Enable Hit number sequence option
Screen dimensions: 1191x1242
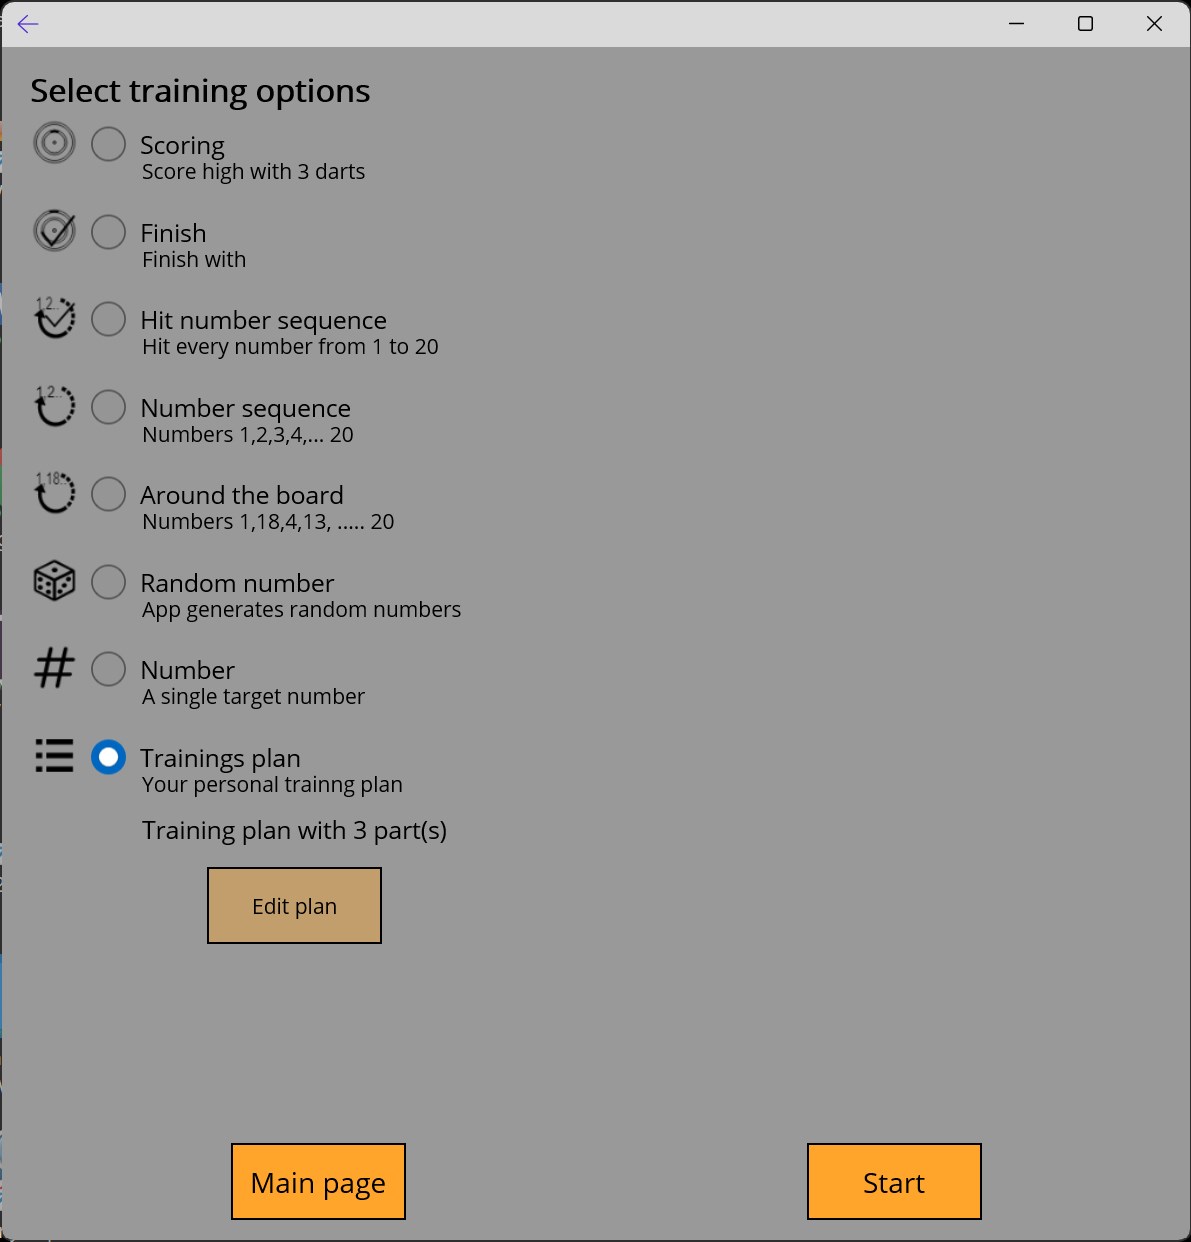(108, 319)
